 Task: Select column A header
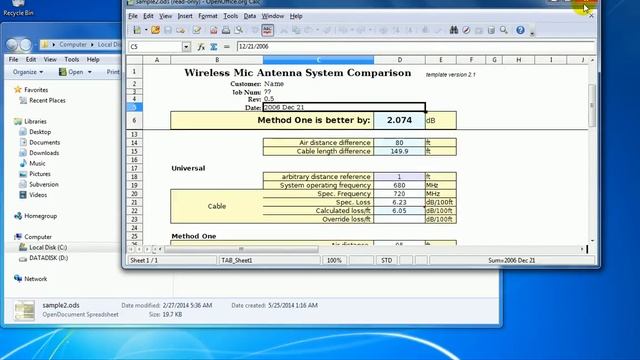tap(157, 60)
